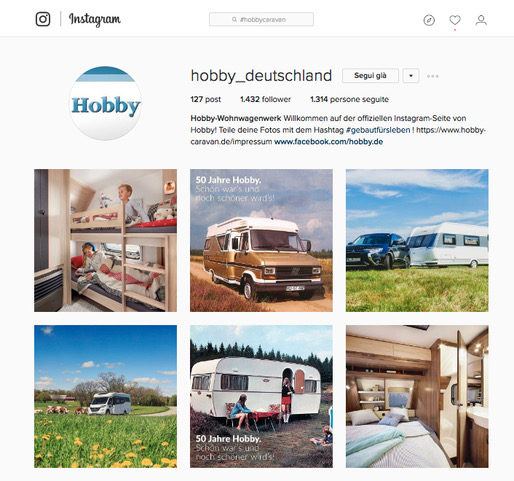Open the 1.432 follower list
The width and height of the screenshot is (514, 481).
[x=265, y=99]
